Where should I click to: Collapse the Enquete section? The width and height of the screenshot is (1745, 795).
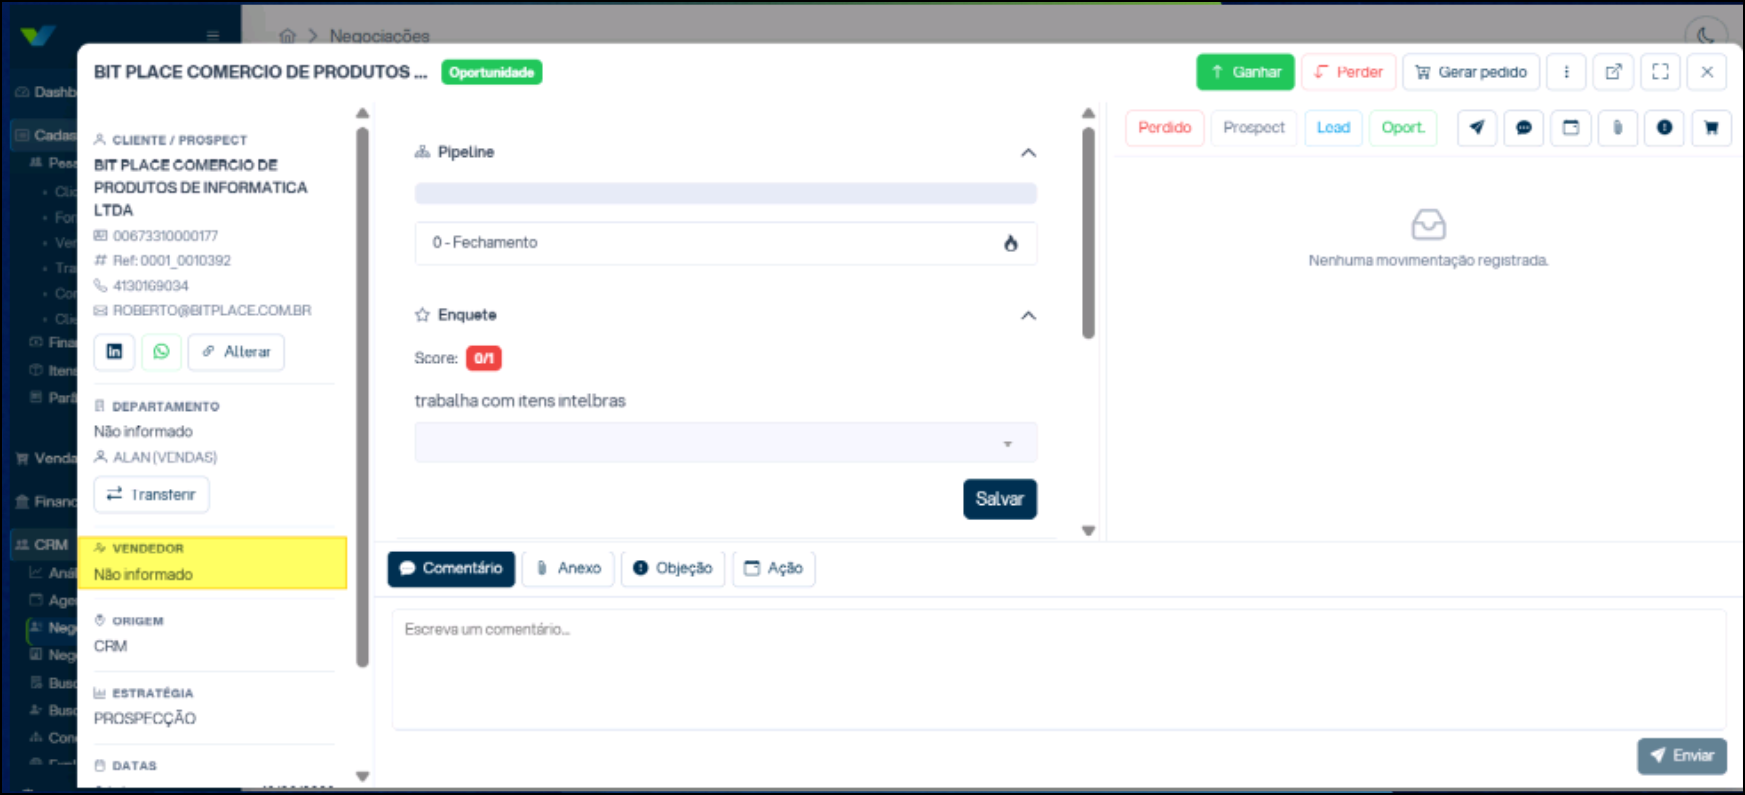(1028, 316)
